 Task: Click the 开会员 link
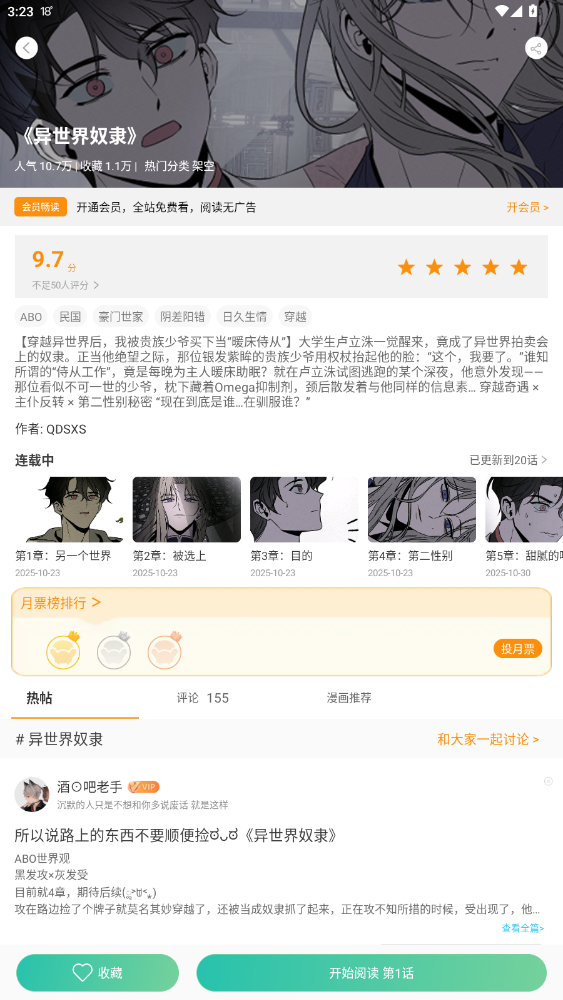[527, 207]
